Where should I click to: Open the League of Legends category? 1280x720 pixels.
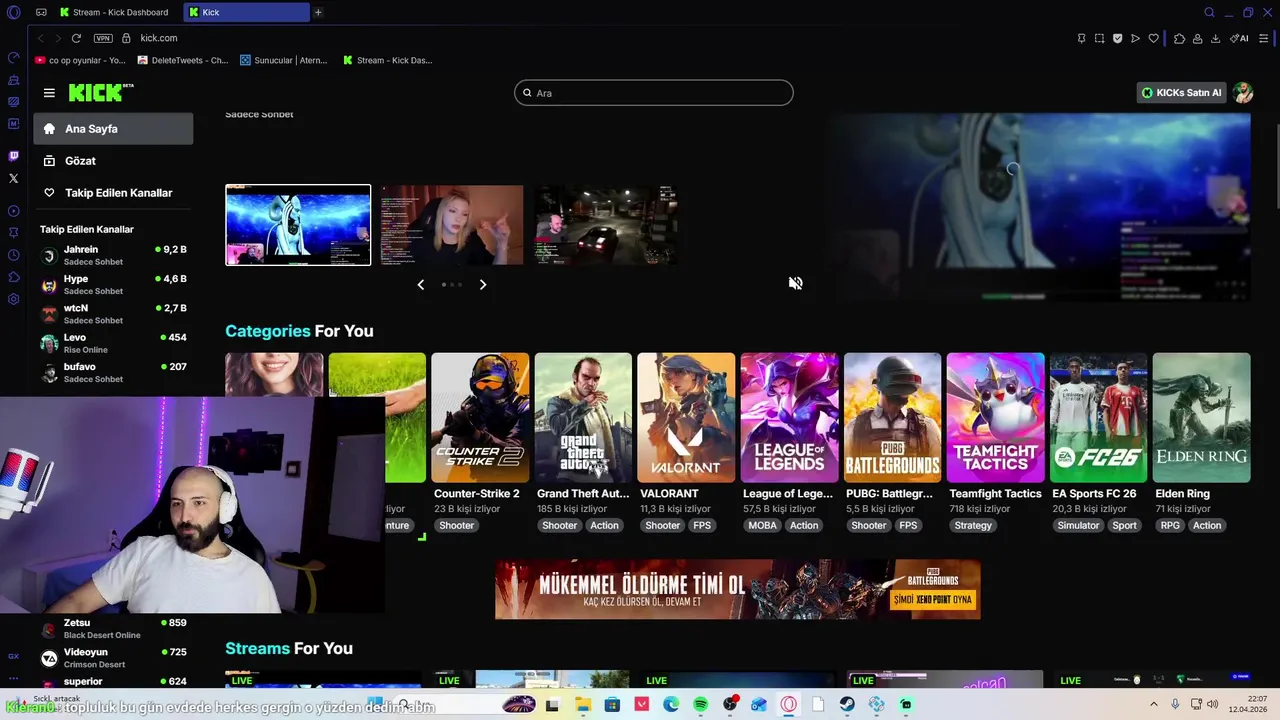[789, 418]
